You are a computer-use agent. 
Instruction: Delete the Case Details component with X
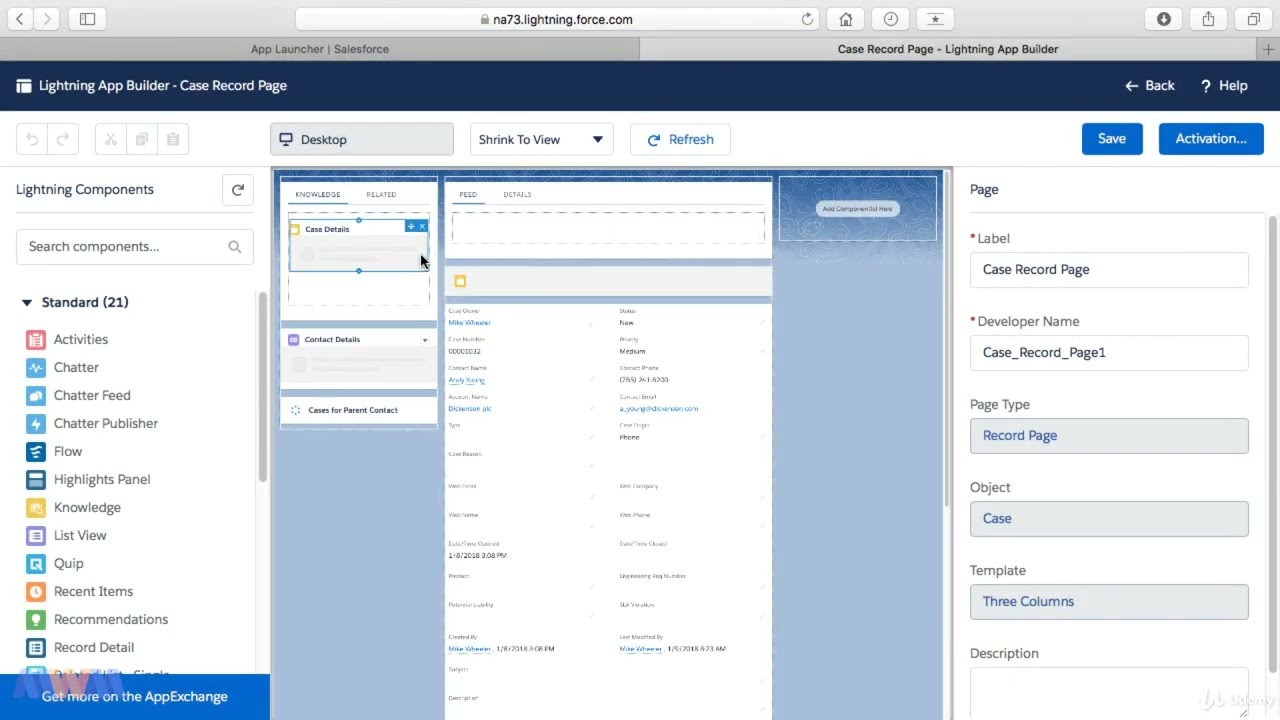click(x=422, y=227)
